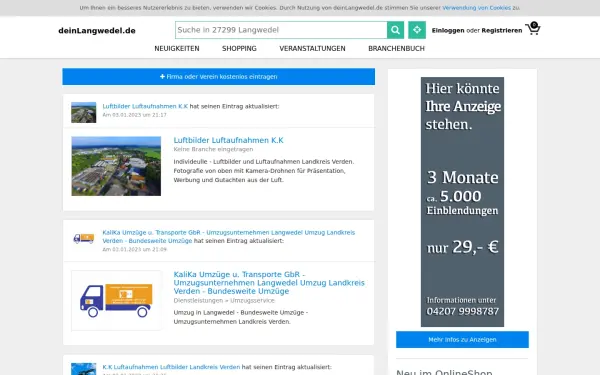The height and width of the screenshot is (375, 600).
Task: Click 'Firma oder Verein kostenlos eintragen' button
Action: pos(218,77)
